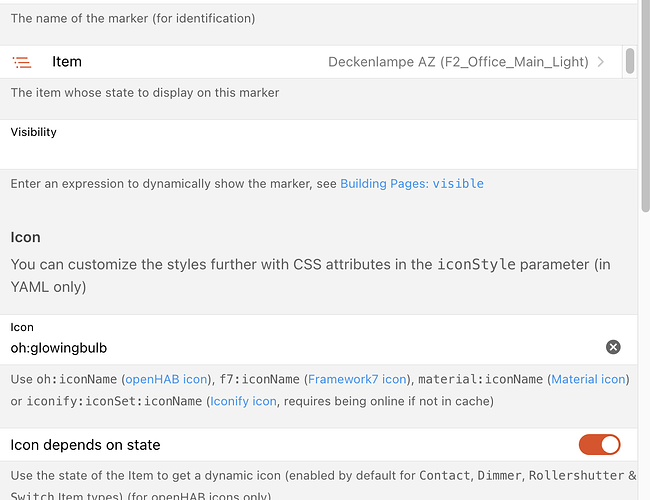650x500 pixels.
Task: Clear the oh:glowingbulb icon field
Action: [x=613, y=347]
